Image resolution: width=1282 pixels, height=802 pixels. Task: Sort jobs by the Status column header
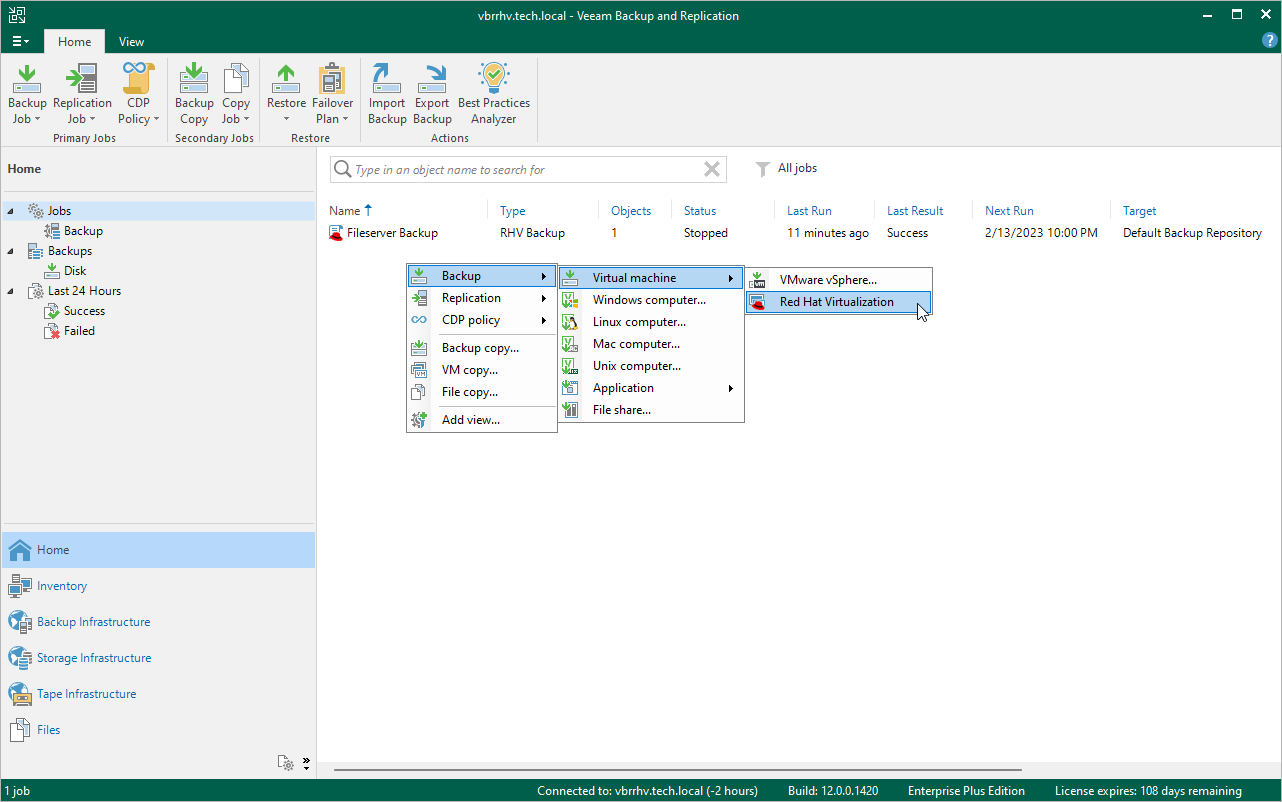tap(700, 211)
